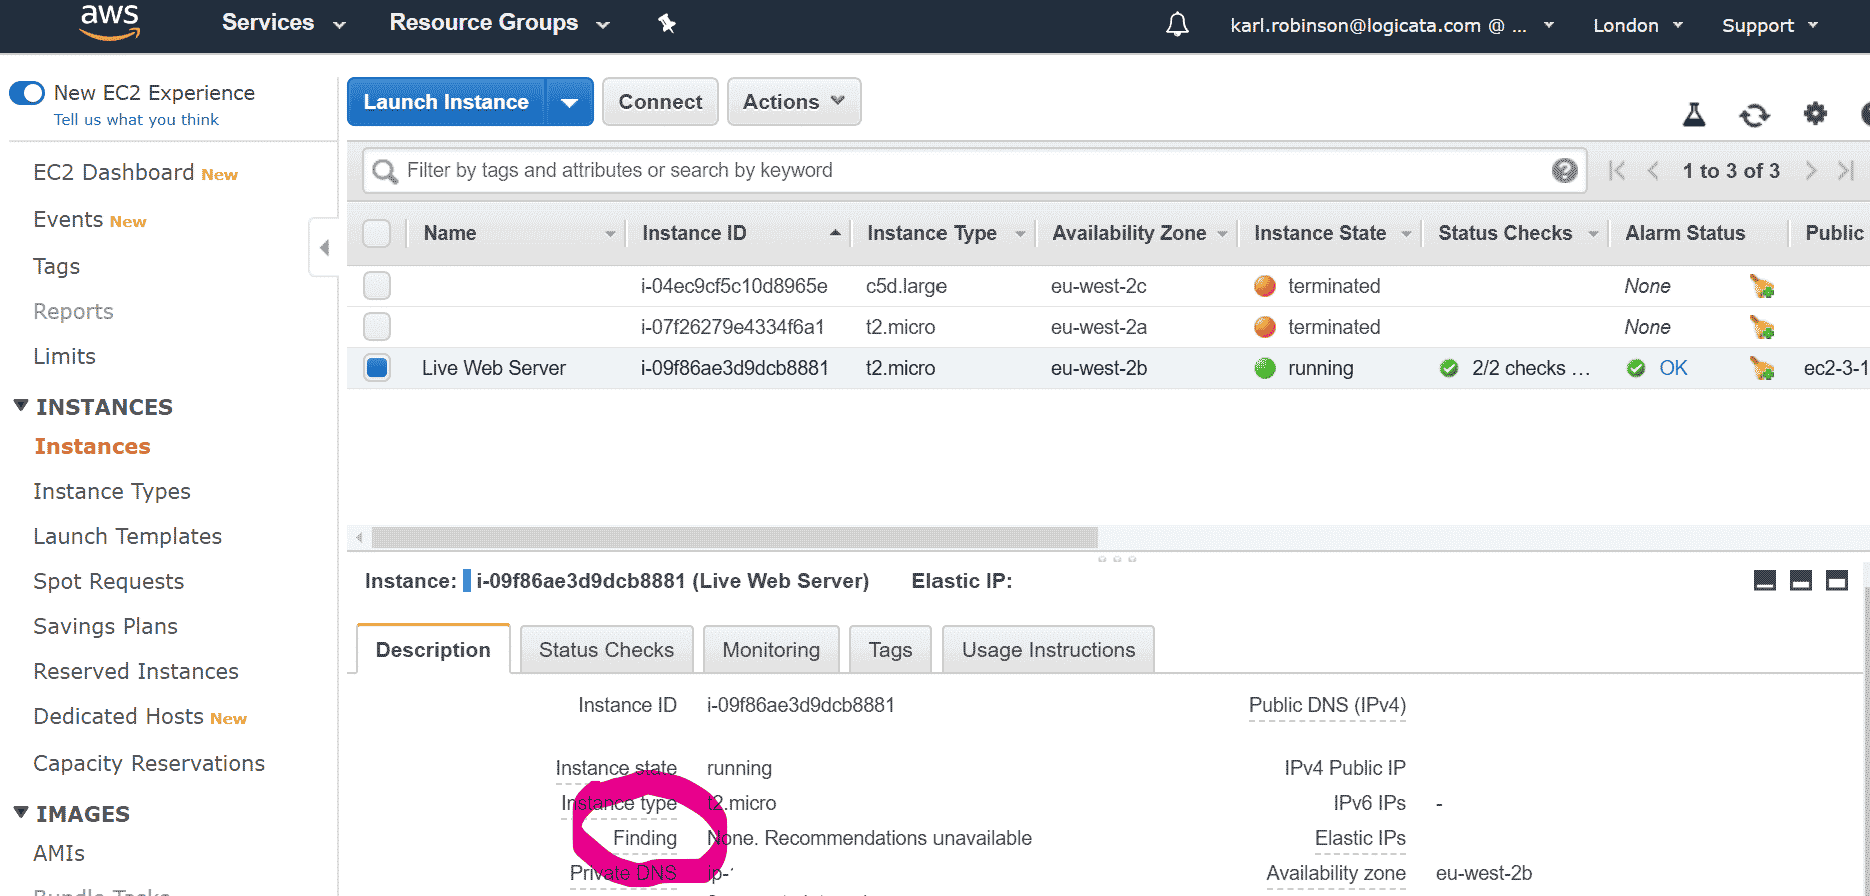Image resolution: width=1870 pixels, height=896 pixels.
Task: Switch to the Tags tab
Action: pyautogui.click(x=890, y=650)
